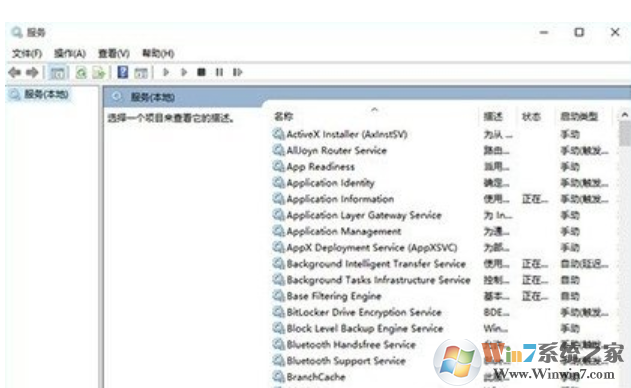
Task: Click the gear icon beside App Readiness
Action: coord(278,167)
